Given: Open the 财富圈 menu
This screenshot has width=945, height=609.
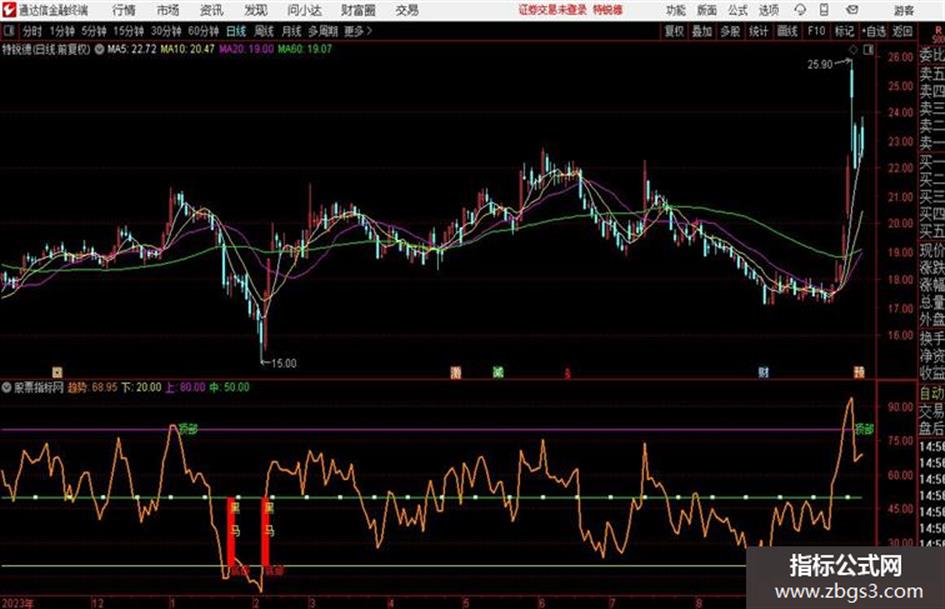Looking at the screenshot, I should click(359, 10).
